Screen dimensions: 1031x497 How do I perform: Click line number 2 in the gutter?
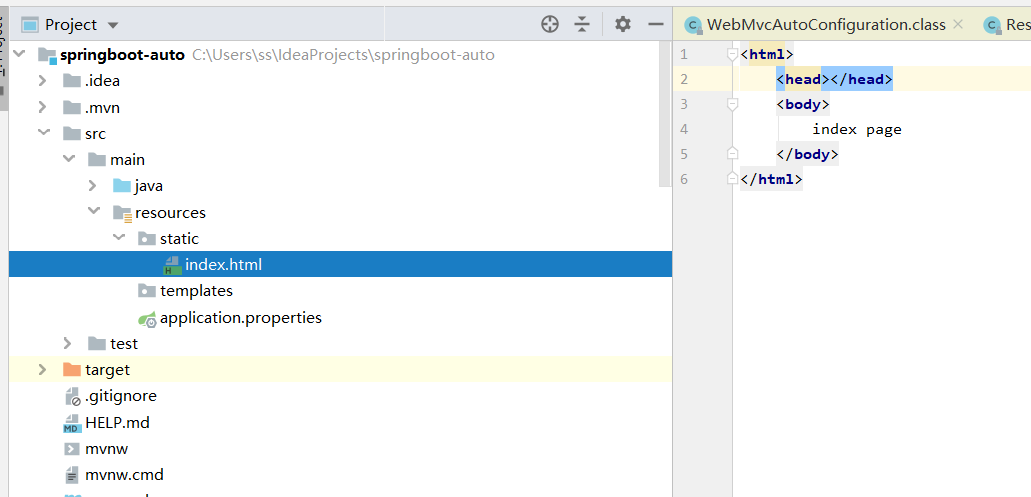coord(684,79)
